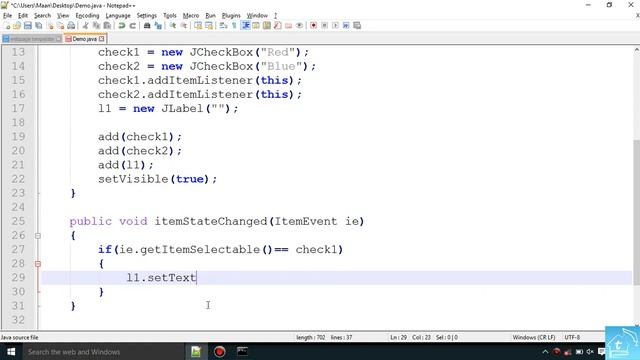Click the Paste toolbar icon

click(107, 26)
